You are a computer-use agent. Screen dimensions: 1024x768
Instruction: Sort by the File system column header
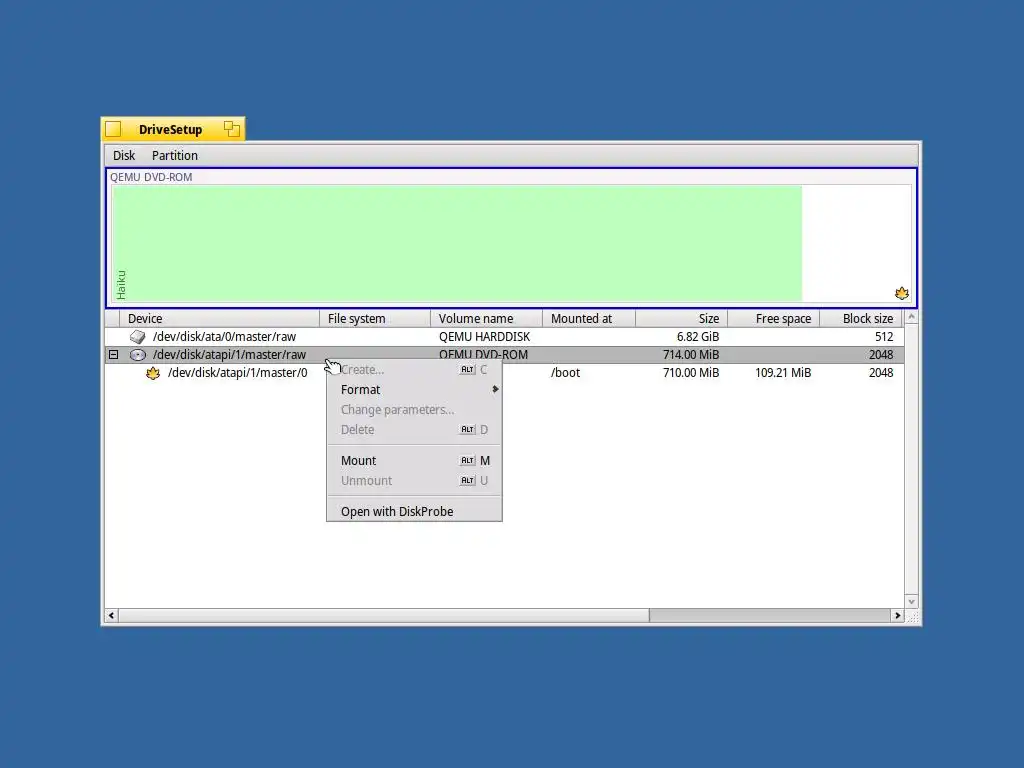pos(375,319)
